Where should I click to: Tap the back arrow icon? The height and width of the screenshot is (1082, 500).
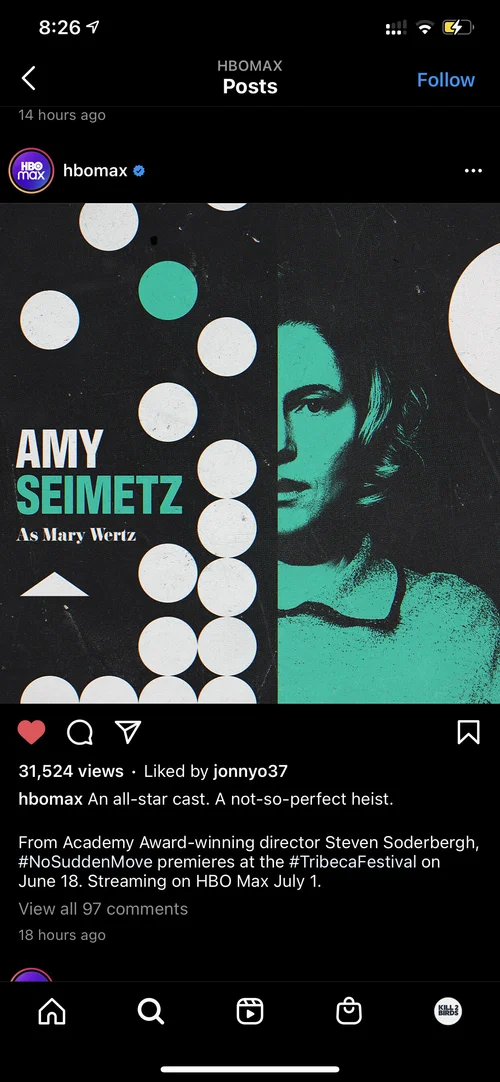click(x=28, y=79)
